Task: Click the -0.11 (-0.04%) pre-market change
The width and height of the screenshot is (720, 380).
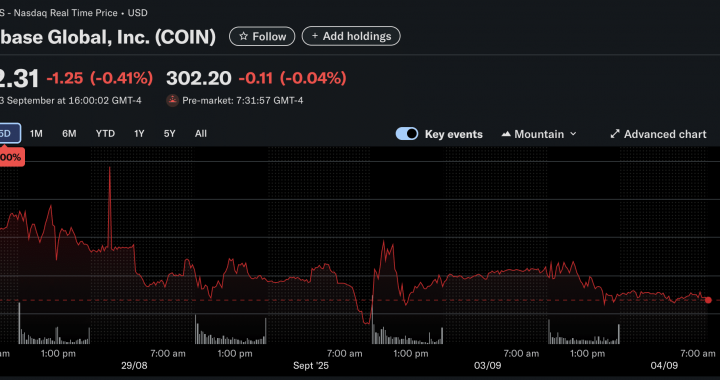Action: 292,78
